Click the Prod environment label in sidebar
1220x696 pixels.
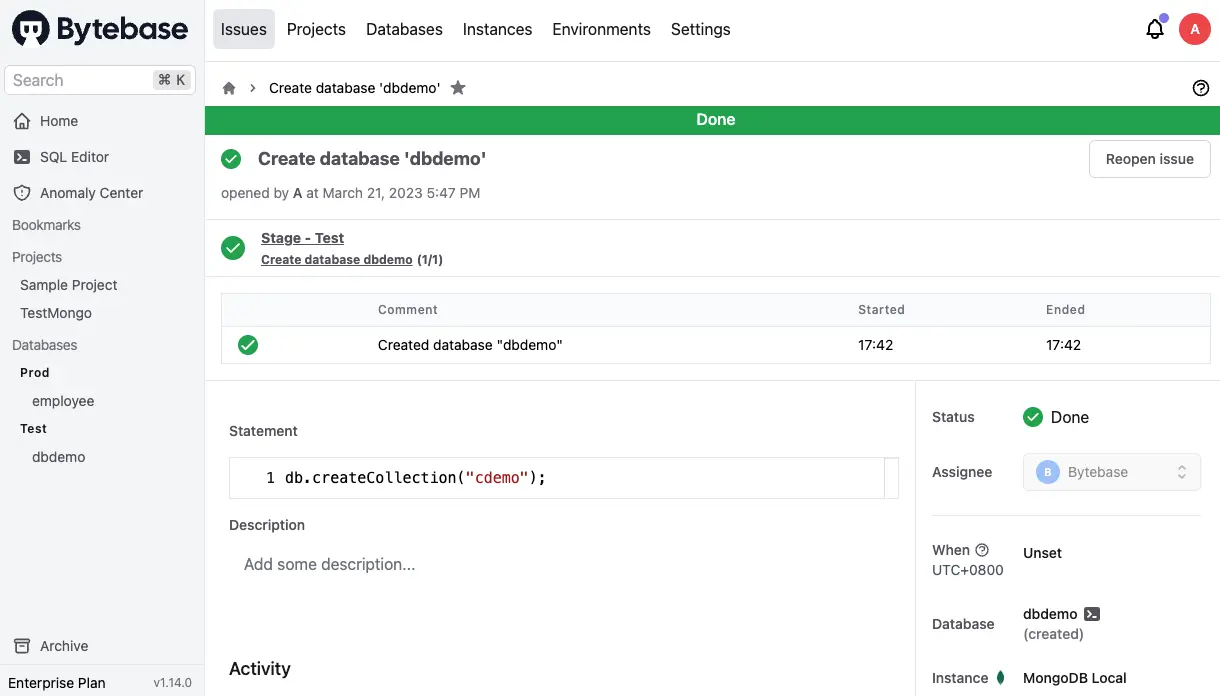35,372
